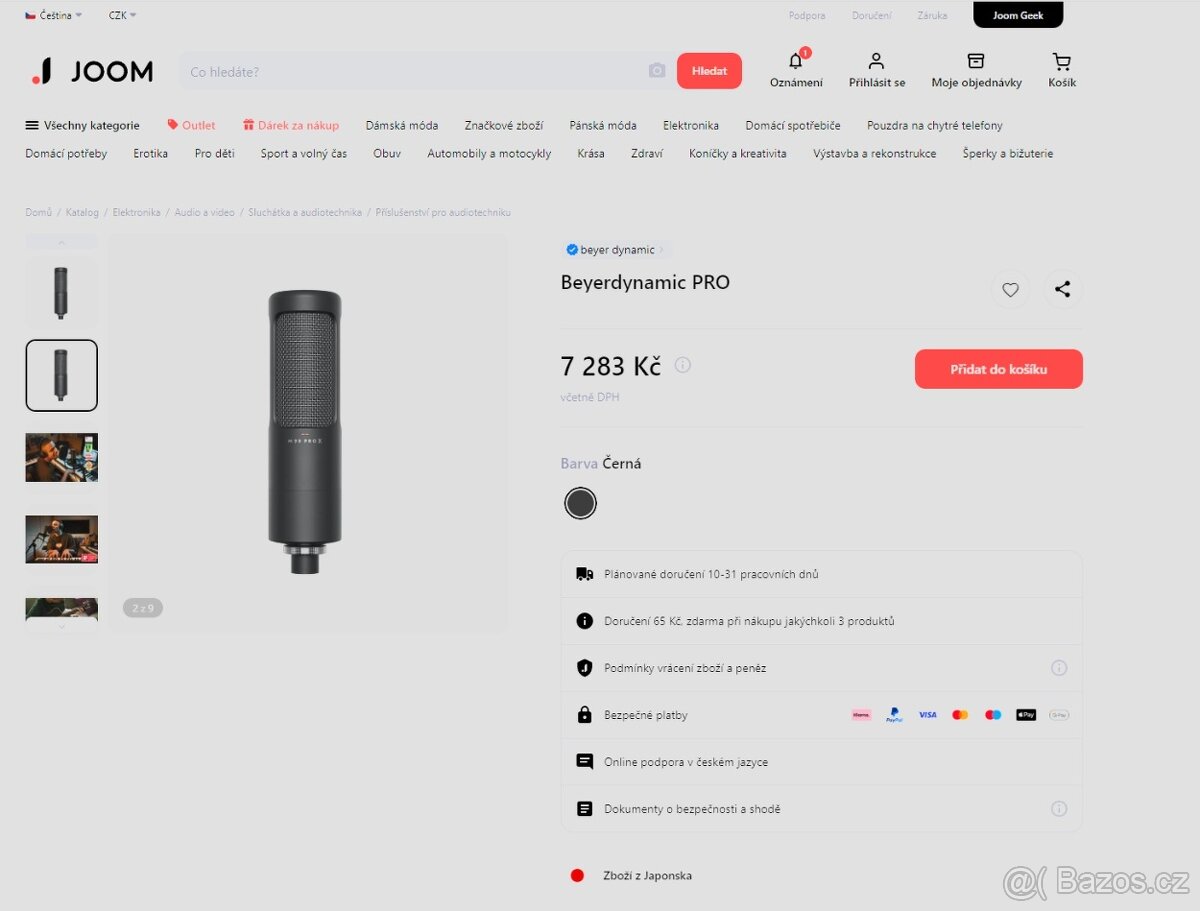The image size is (1200, 911).
Task: Click the Přihlásit se user icon
Action: point(877,61)
